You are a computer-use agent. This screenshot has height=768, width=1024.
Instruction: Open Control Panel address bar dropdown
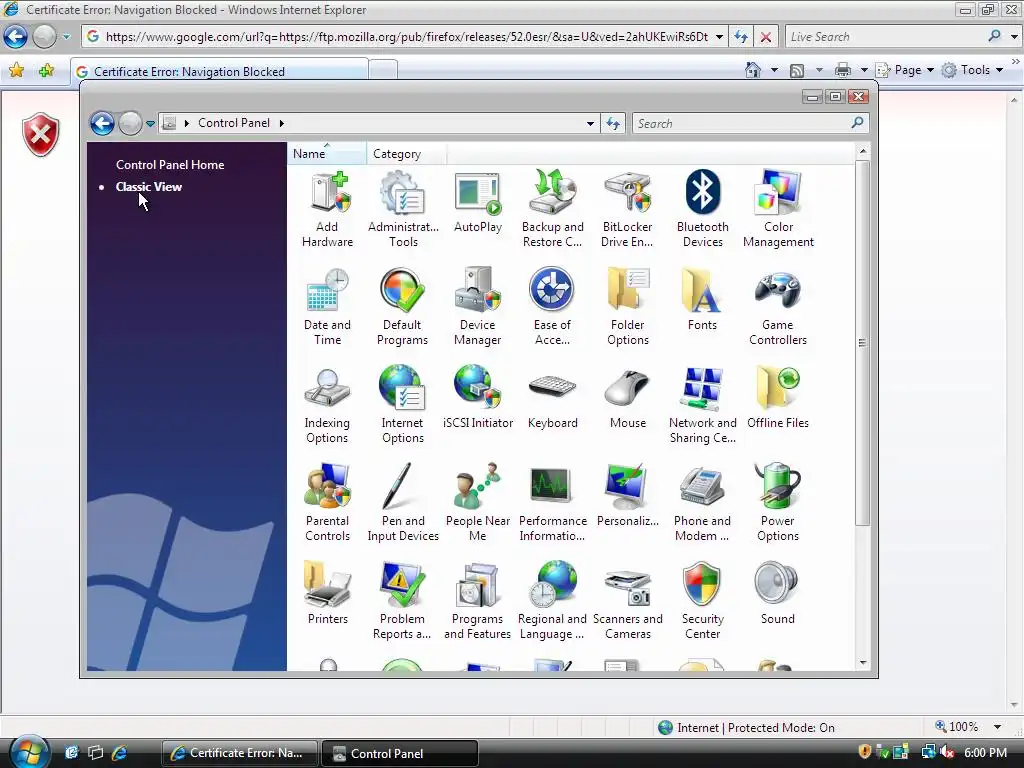point(590,123)
